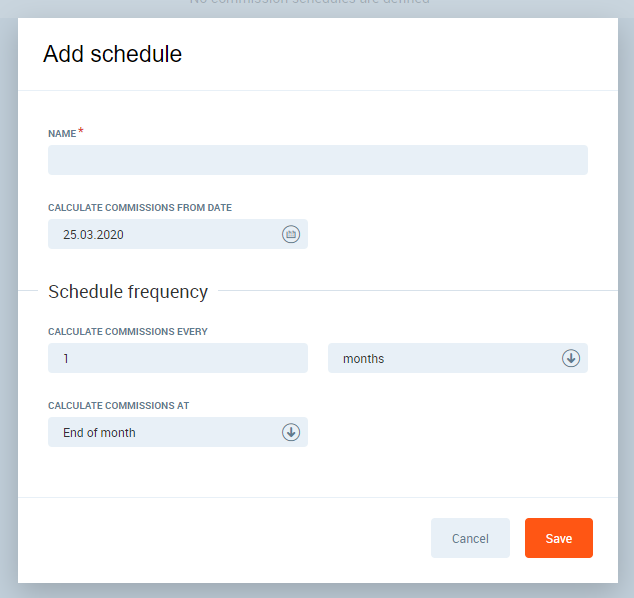Click the 'Add schedule' dialog title

(x=112, y=55)
